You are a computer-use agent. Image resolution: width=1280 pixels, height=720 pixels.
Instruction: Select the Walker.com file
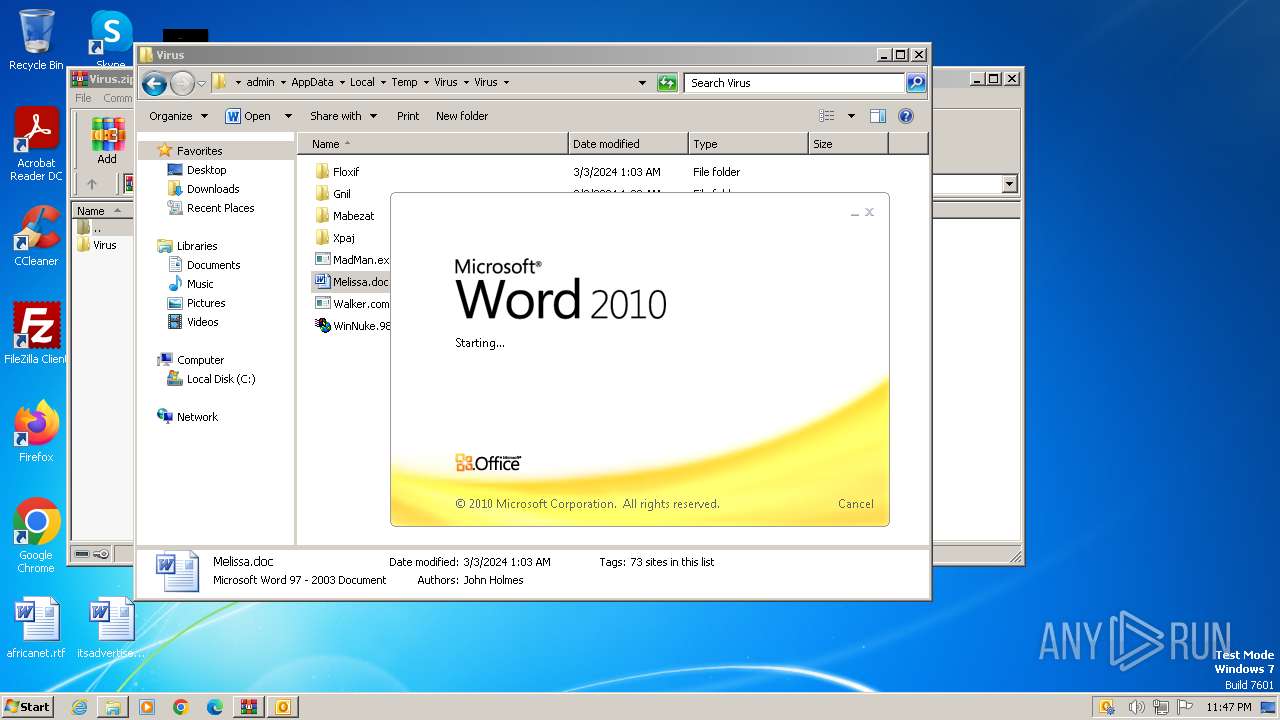[x=352, y=304]
